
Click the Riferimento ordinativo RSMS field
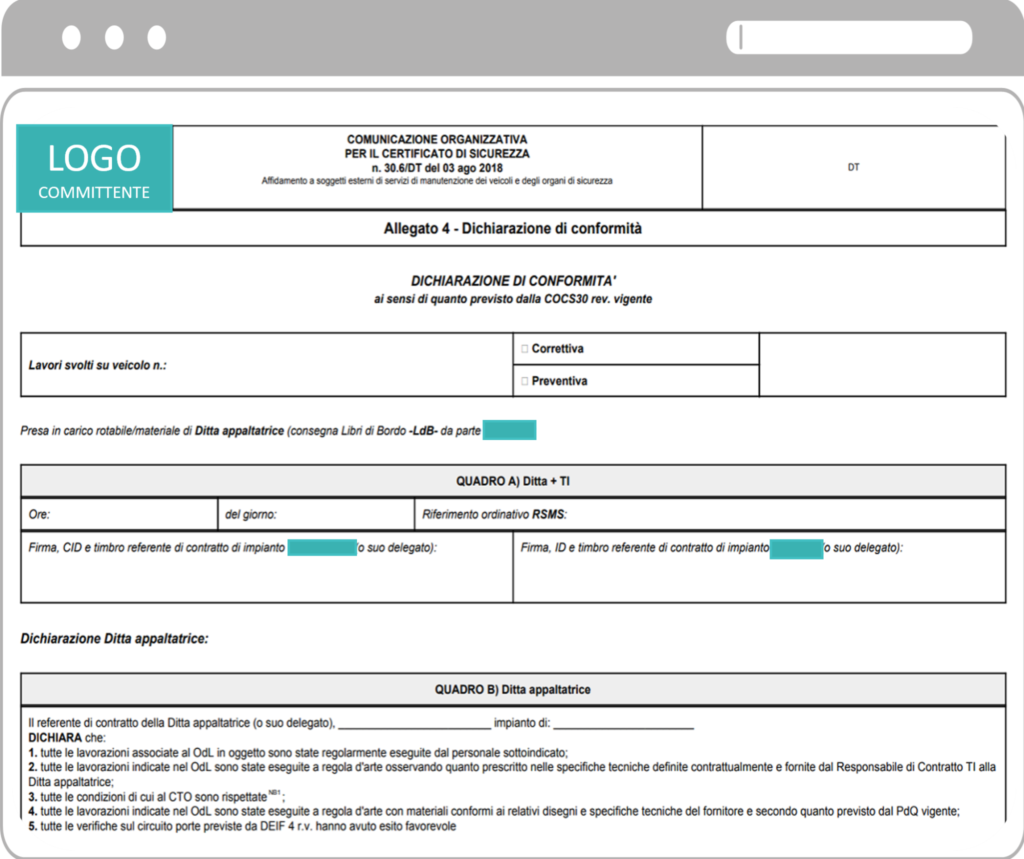pyautogui.click(x=710, y=514)
